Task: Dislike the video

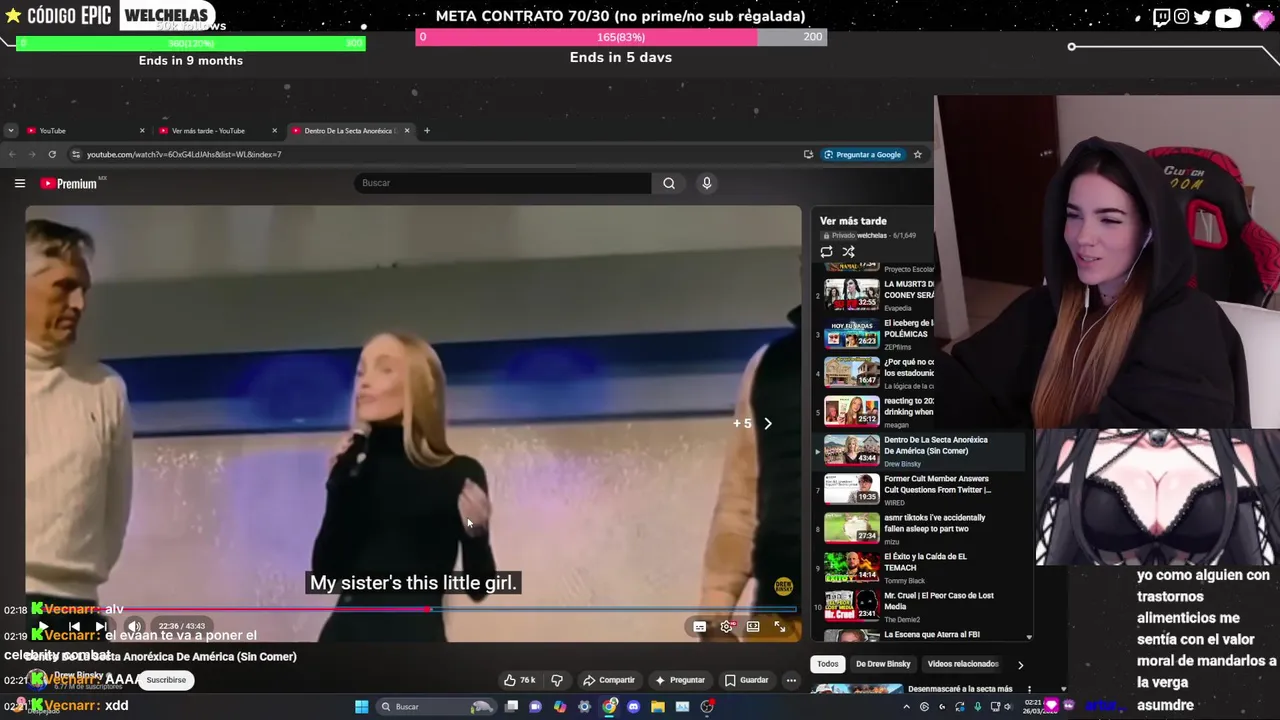Action: pos(557,680)
